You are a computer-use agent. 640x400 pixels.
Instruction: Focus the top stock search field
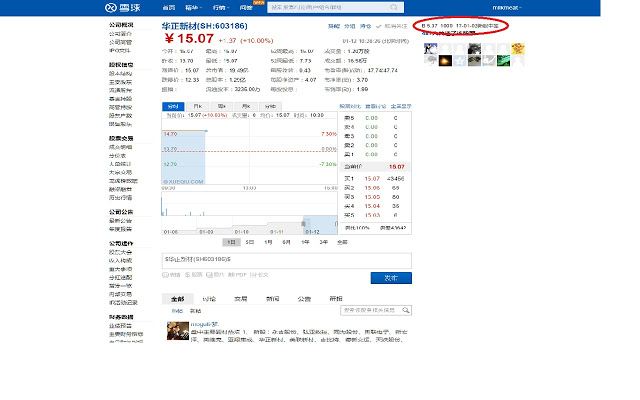[x=336, y=7]
